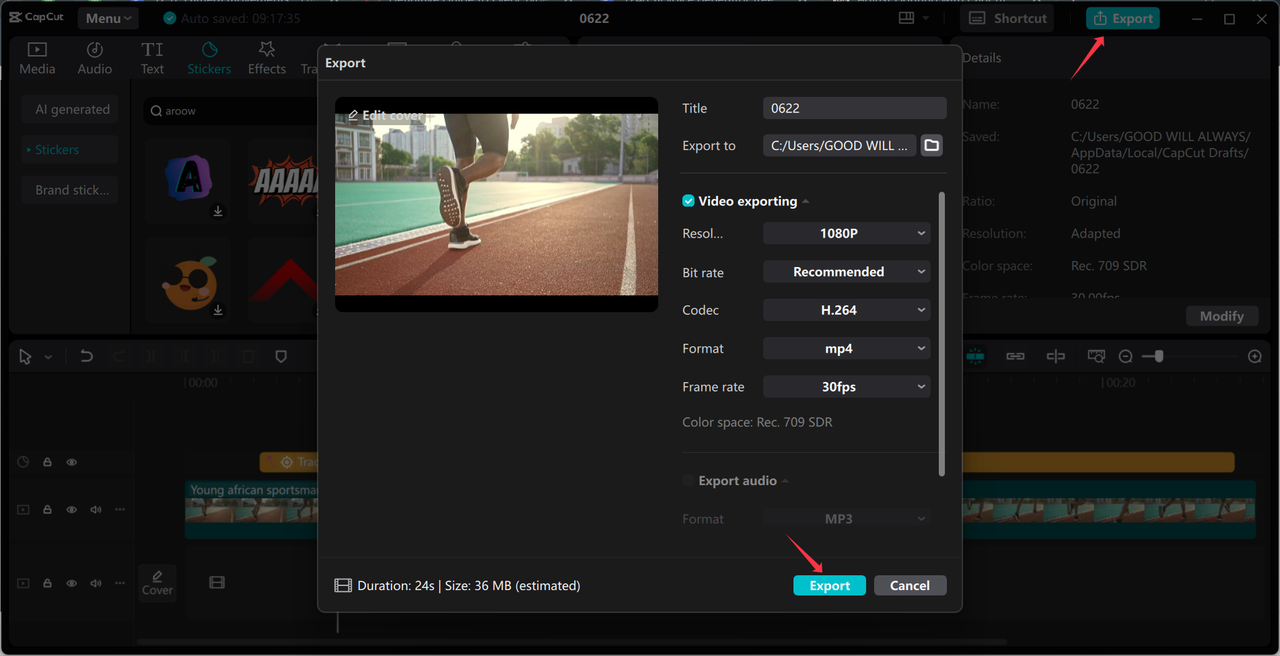Open the Export folder browse icon
The height and width of the screenshot is (656, 1280).
coord(931,145)
